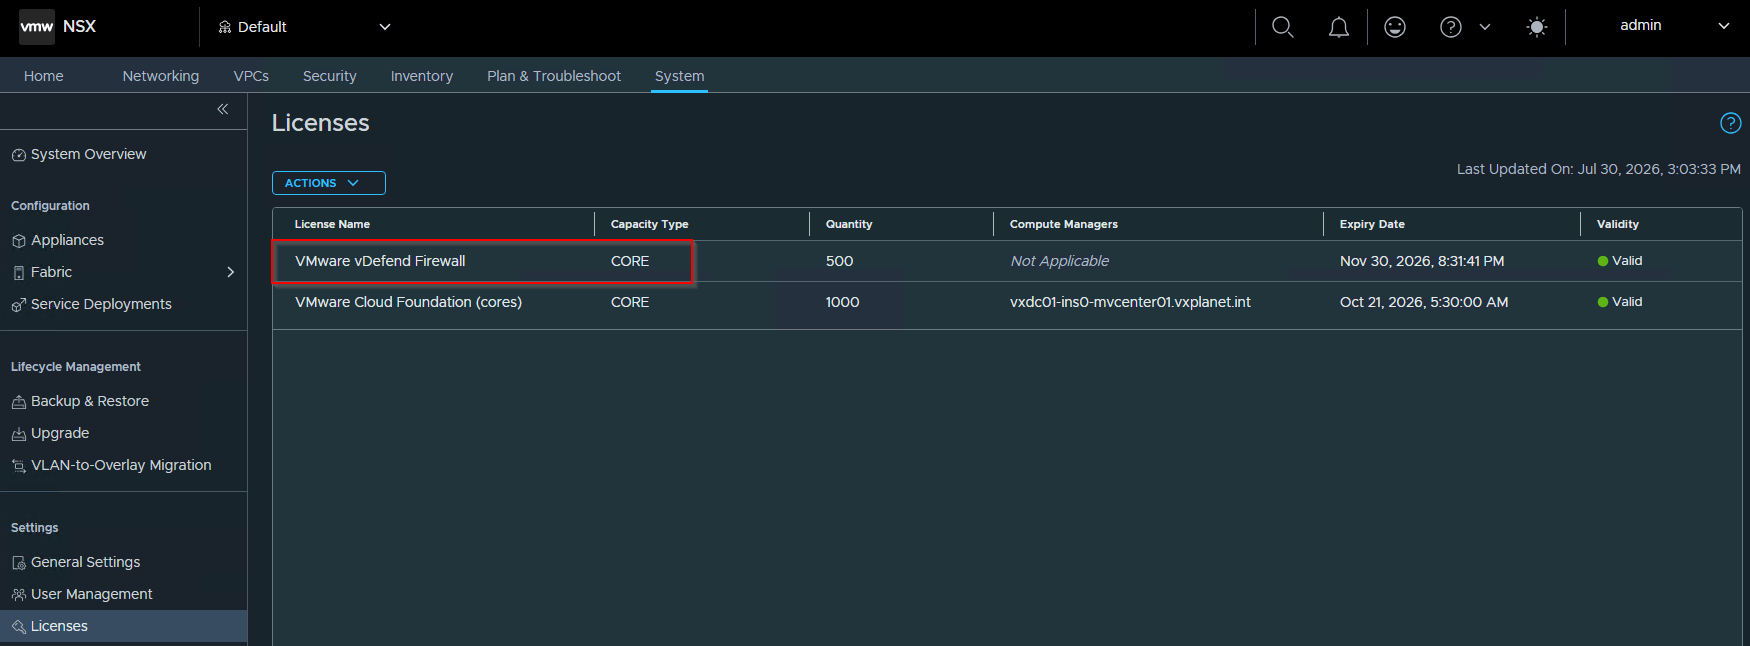1750x646 pixels.
Task: Open Appliances configuration page
Action: (67, 240)
